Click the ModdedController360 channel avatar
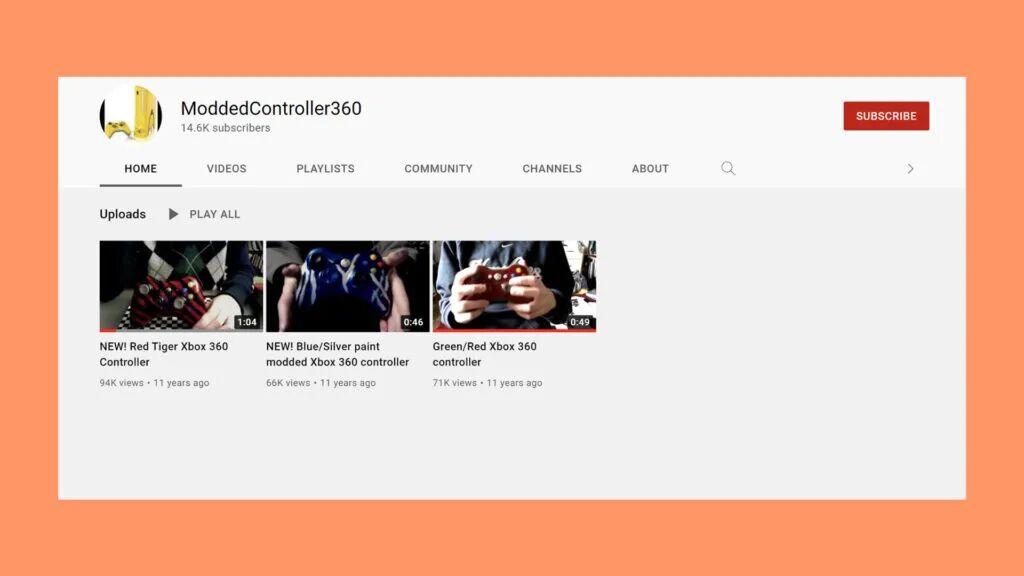The image size is (1024, 576). 131,114
